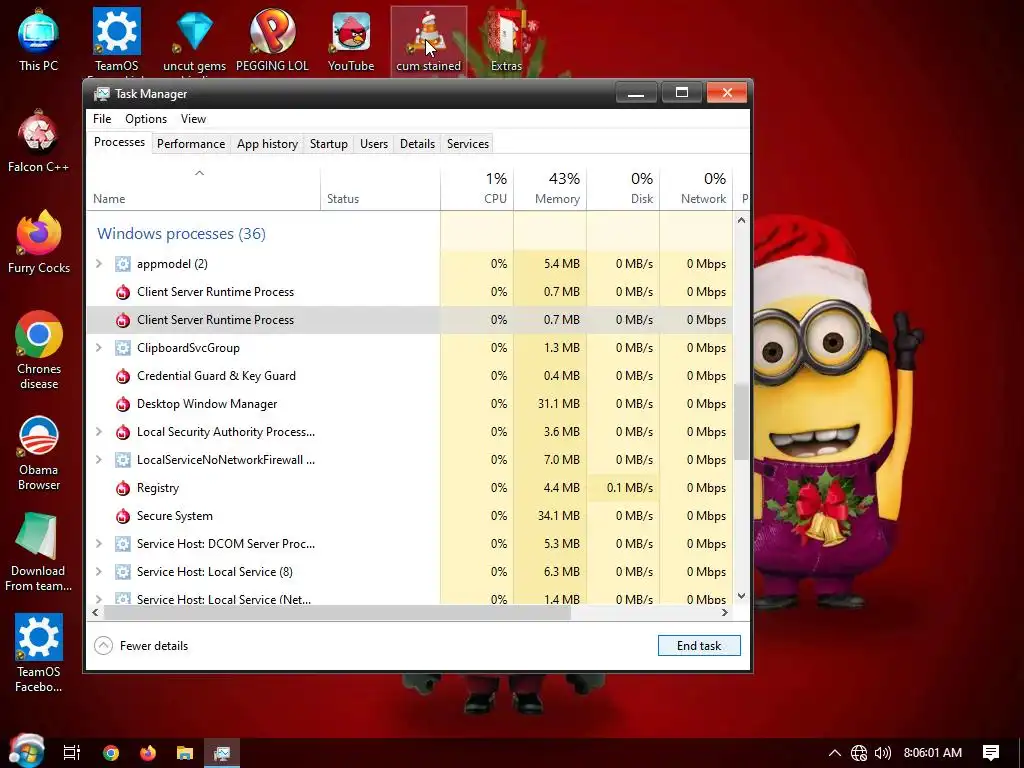Switch to the Performance tab
Screen dimensions: 1024x768
pyautogui.click(x=191, y=144)
